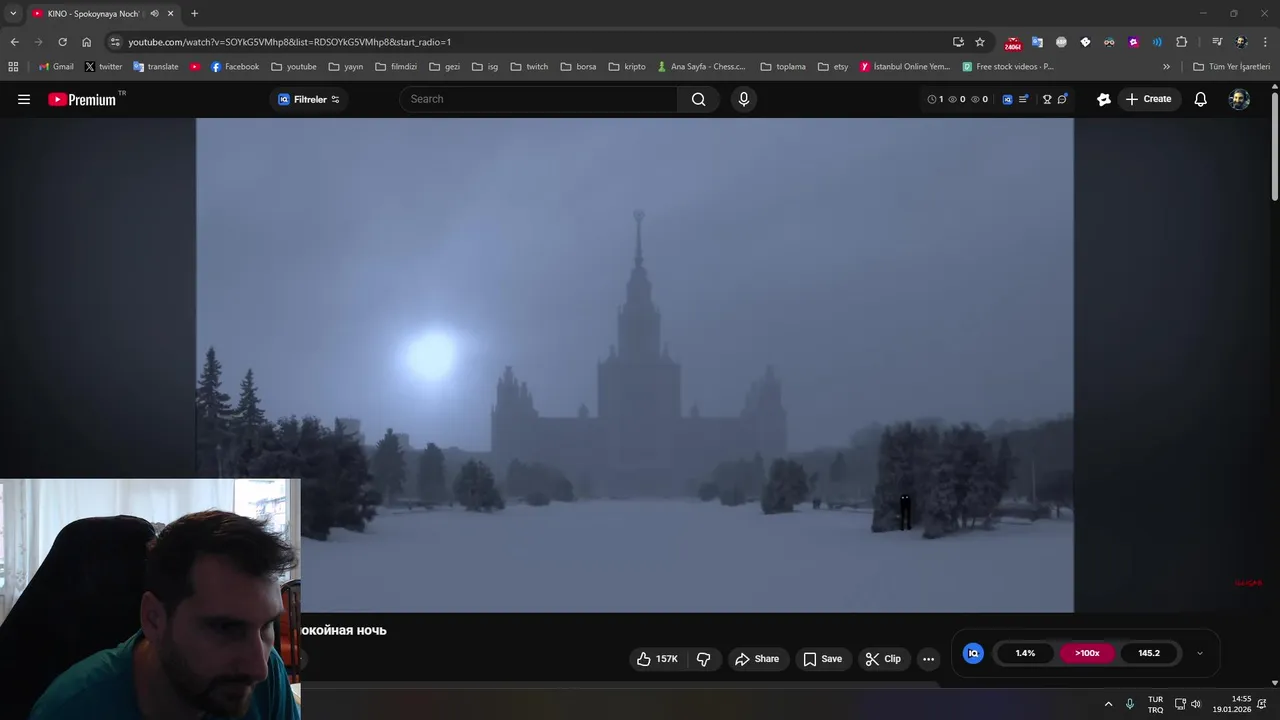Viewport: 1280px width, 720px height.
Task: Open the clock counter in extension bar
Action: pyautogui.click(x=935, y=99)
